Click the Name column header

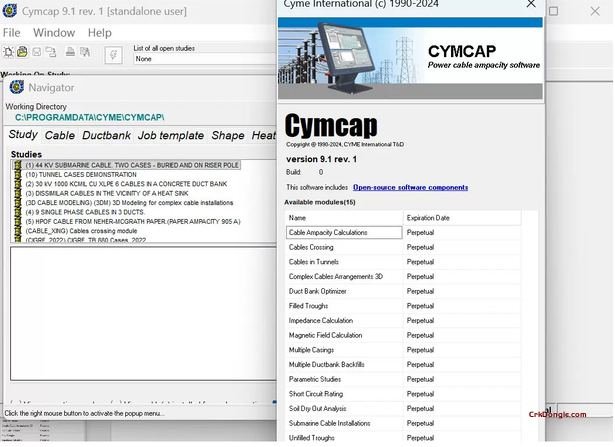(344, 218)
